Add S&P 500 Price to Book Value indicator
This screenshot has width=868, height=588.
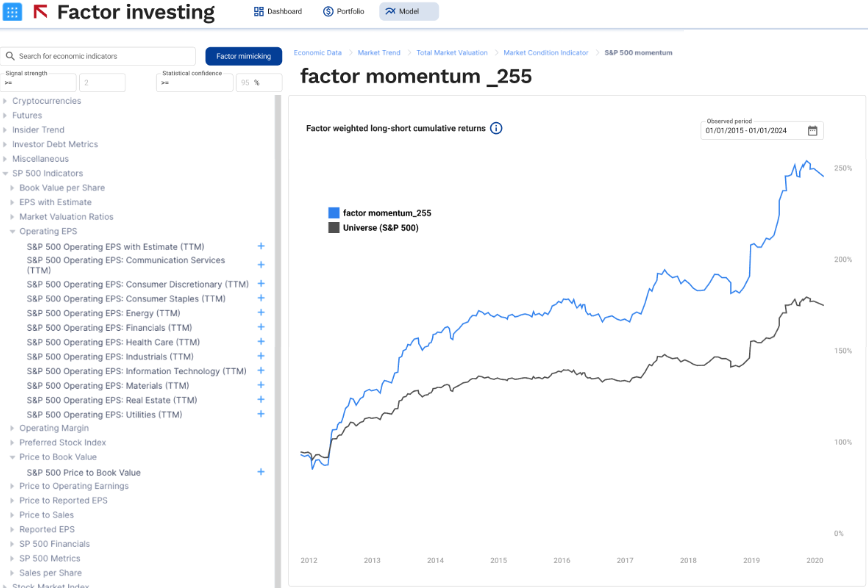[261, 472]
